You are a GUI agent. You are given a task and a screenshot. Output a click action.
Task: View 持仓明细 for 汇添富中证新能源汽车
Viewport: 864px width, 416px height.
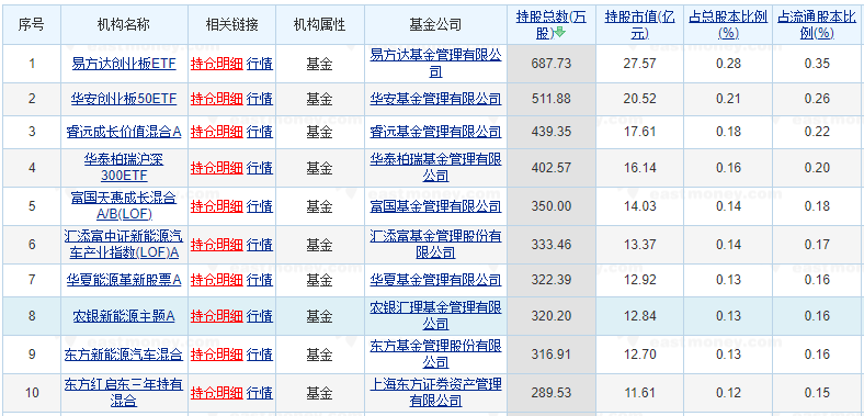217,245
